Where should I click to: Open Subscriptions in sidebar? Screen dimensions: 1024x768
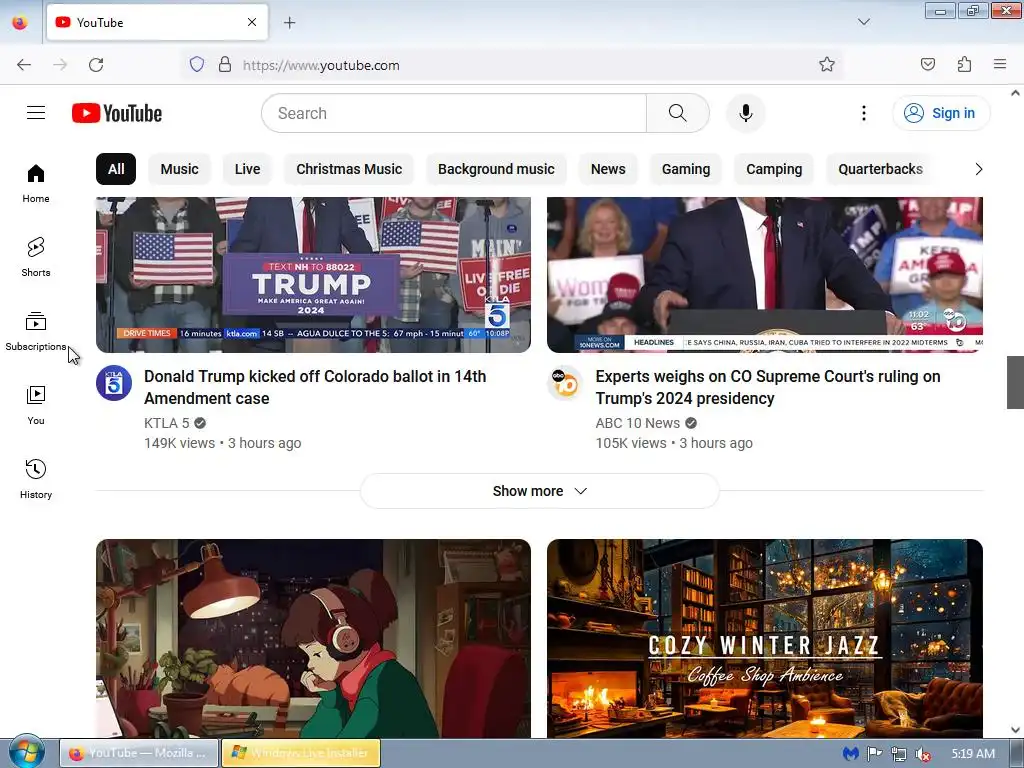click(36, 332)
